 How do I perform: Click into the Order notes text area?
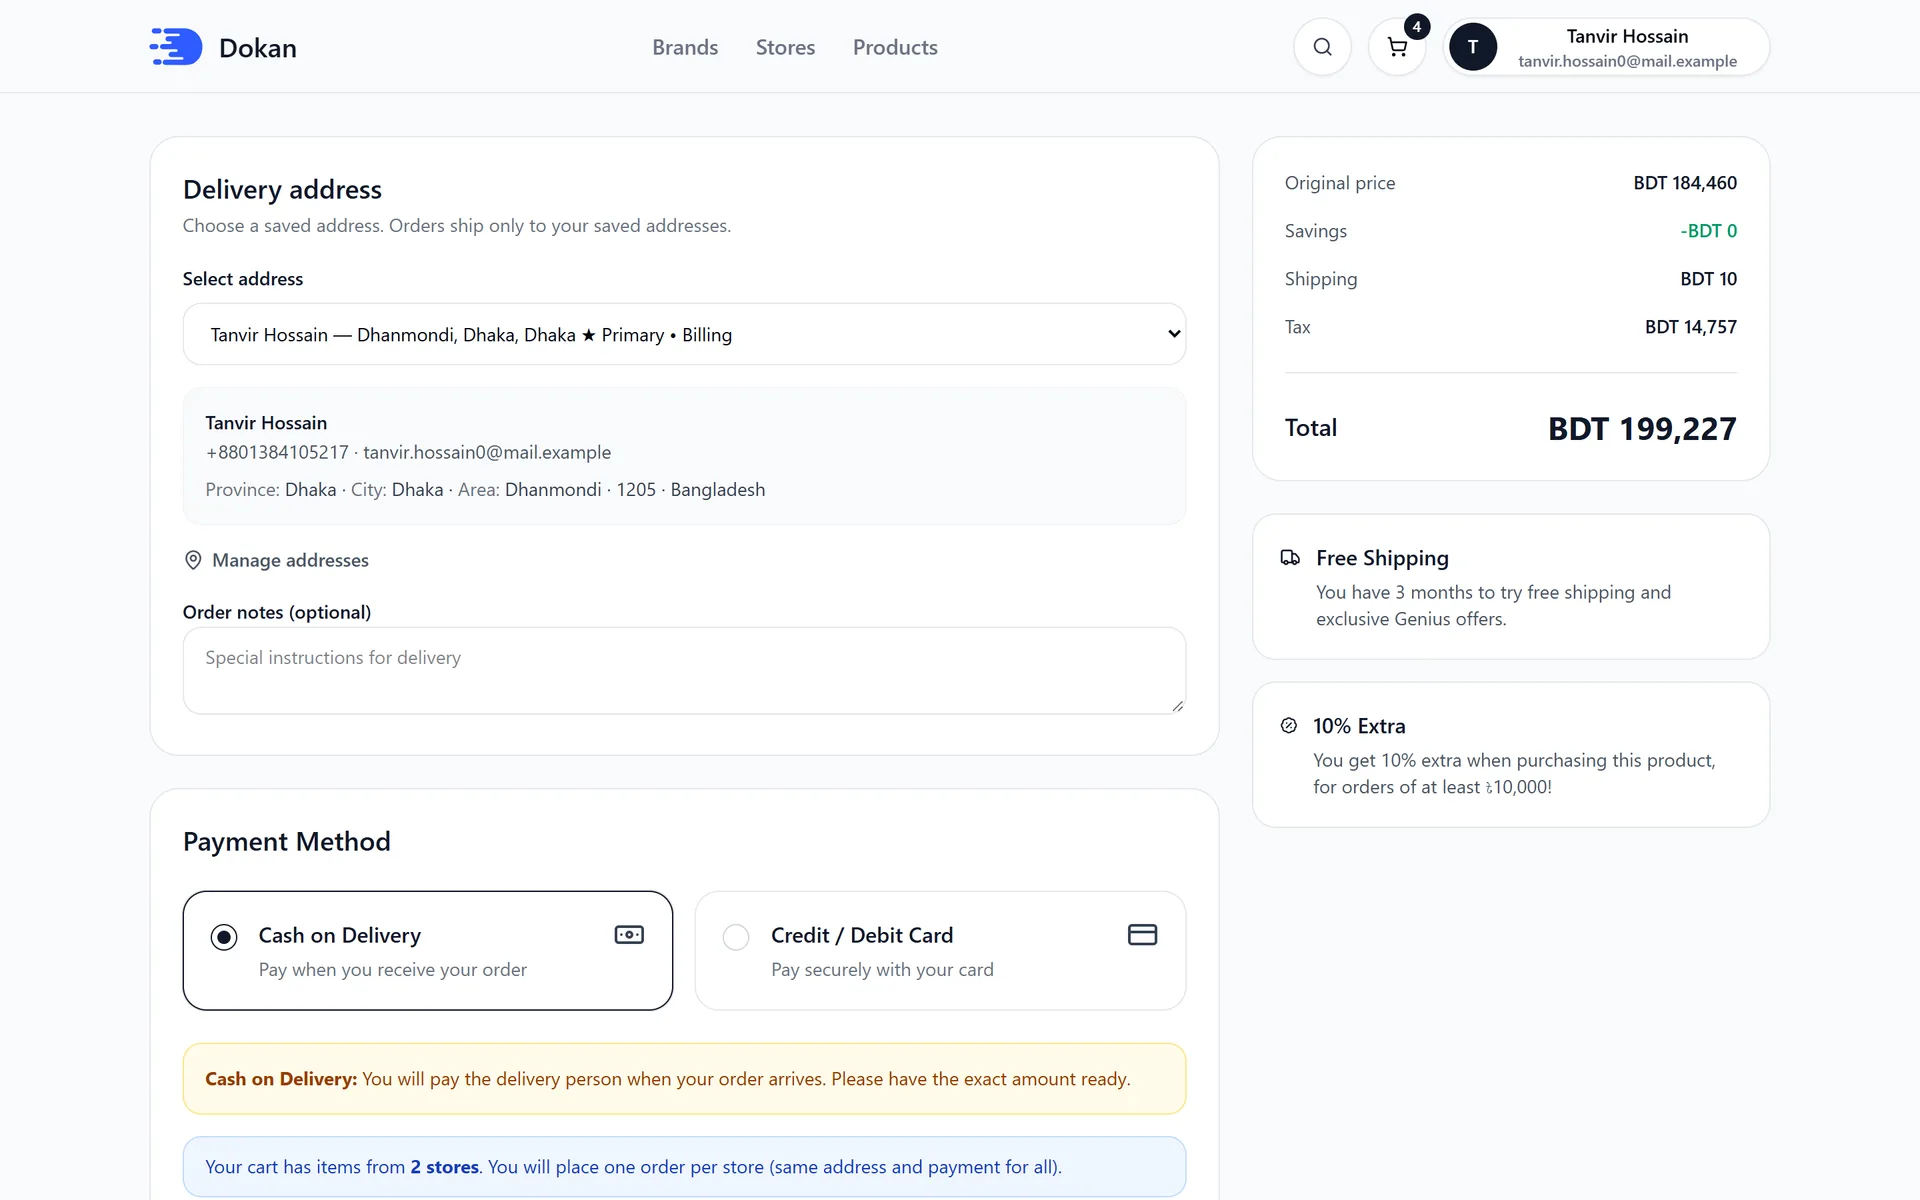coord(684,670)
